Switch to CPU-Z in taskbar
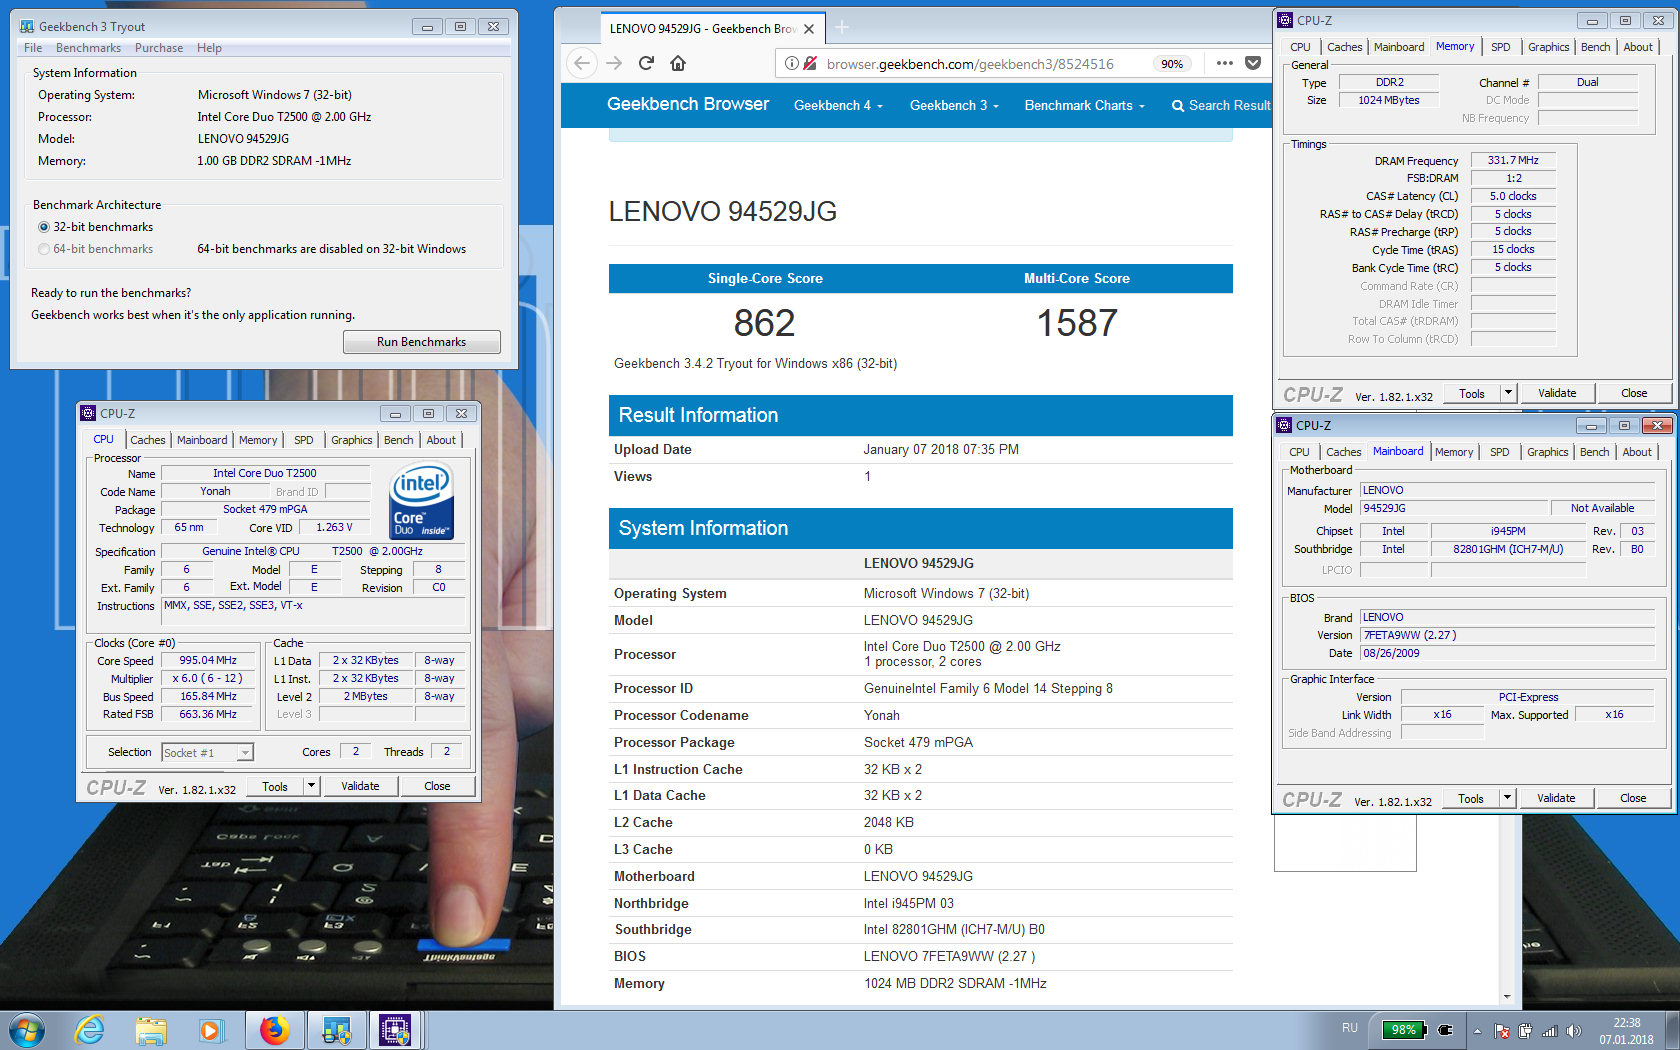The image size is (1680, 1050). (x=396, y=1030)
